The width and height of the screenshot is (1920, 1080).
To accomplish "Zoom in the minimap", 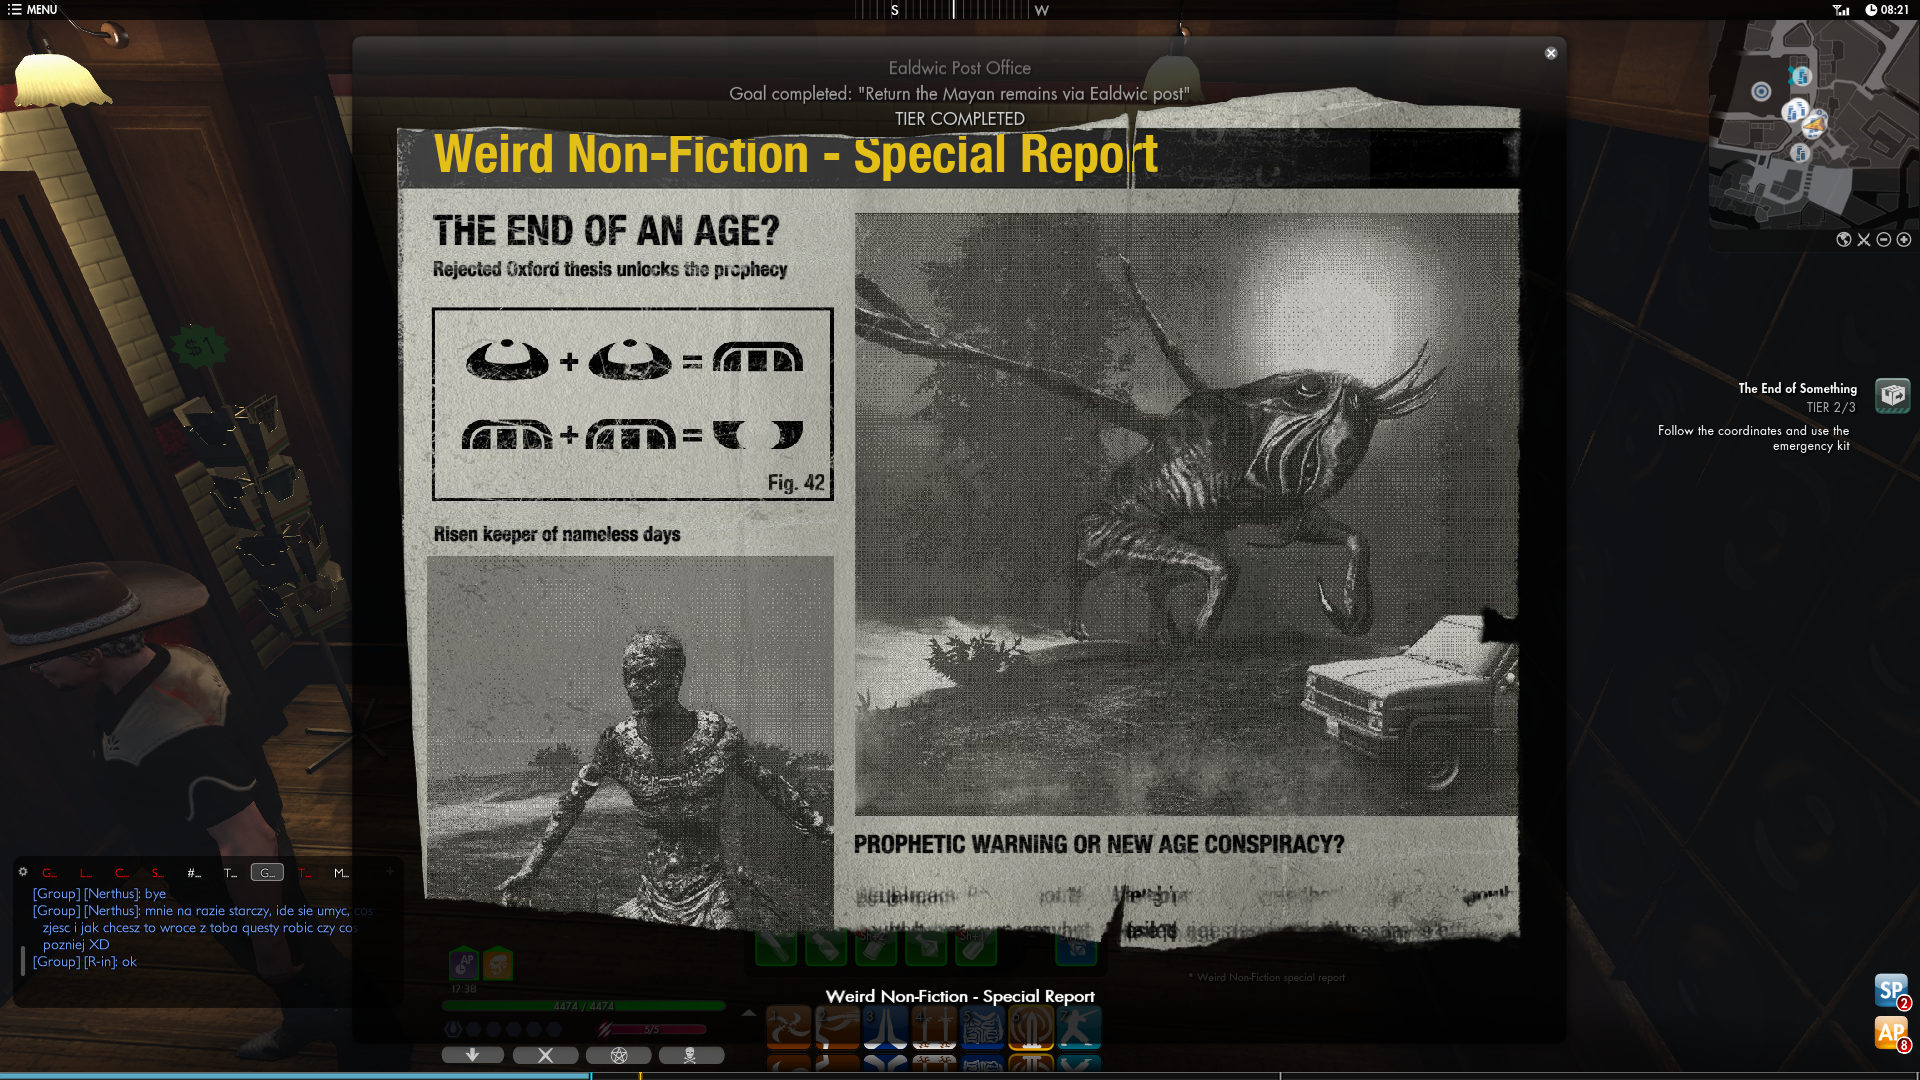I will 1904,240.
